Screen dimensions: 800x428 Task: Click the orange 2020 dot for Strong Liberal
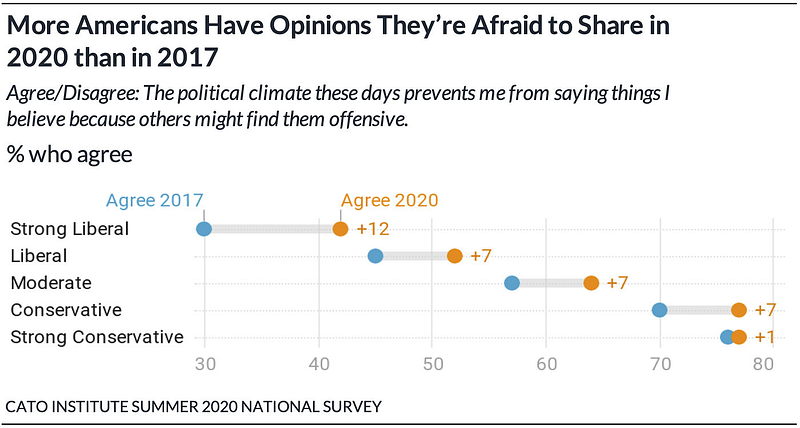(340, 229)
